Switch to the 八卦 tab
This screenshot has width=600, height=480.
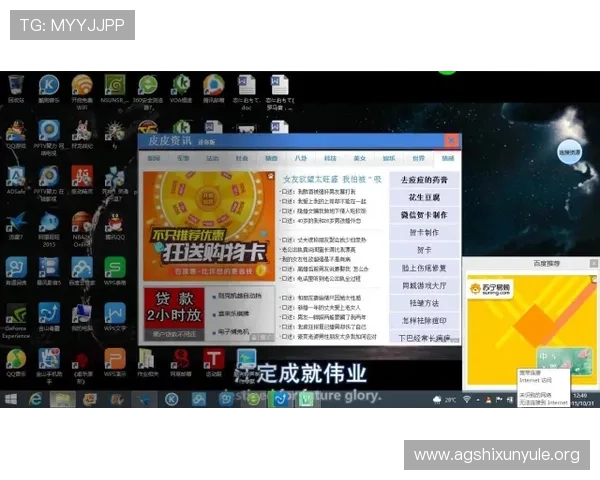pos(301,158)
